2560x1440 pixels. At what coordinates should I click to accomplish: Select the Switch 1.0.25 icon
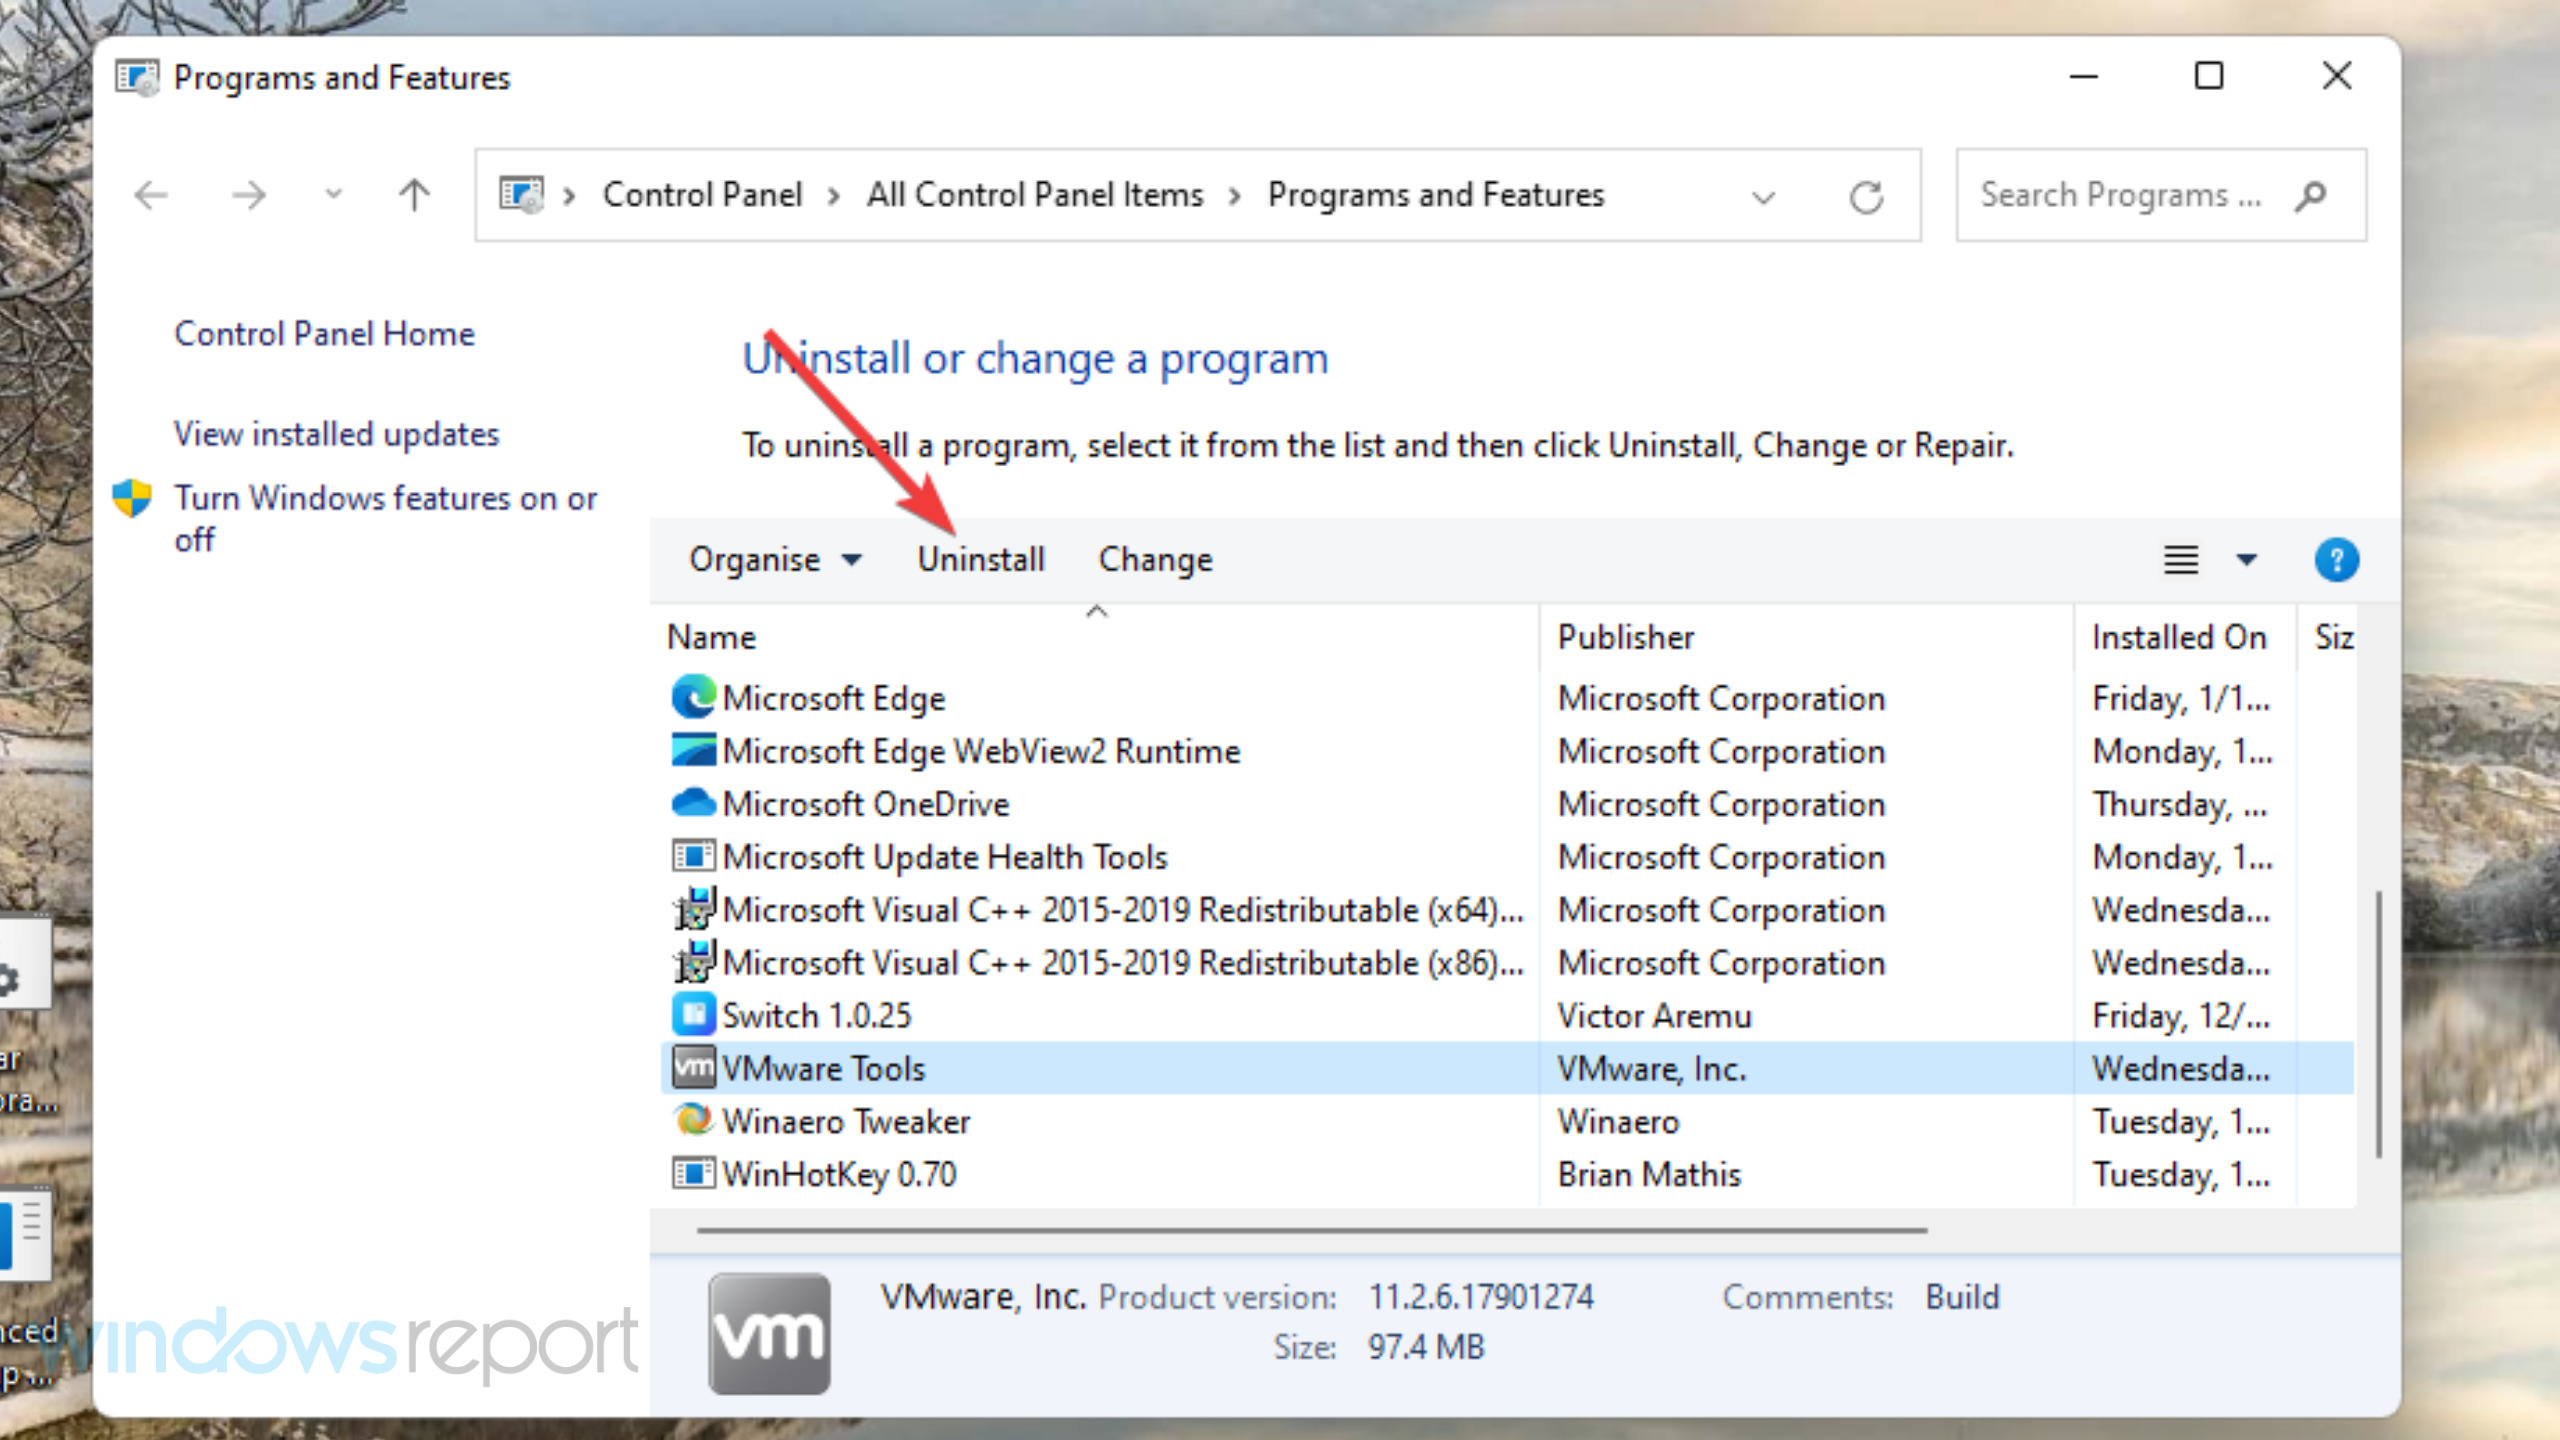point(693,1015)
